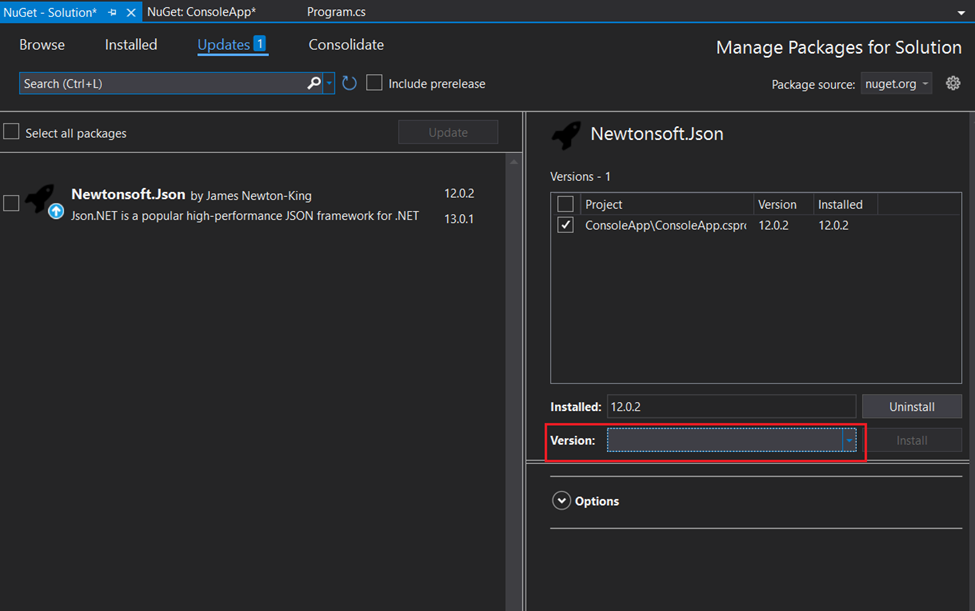
Task: Check Select all packages
Action: point(12,131)
